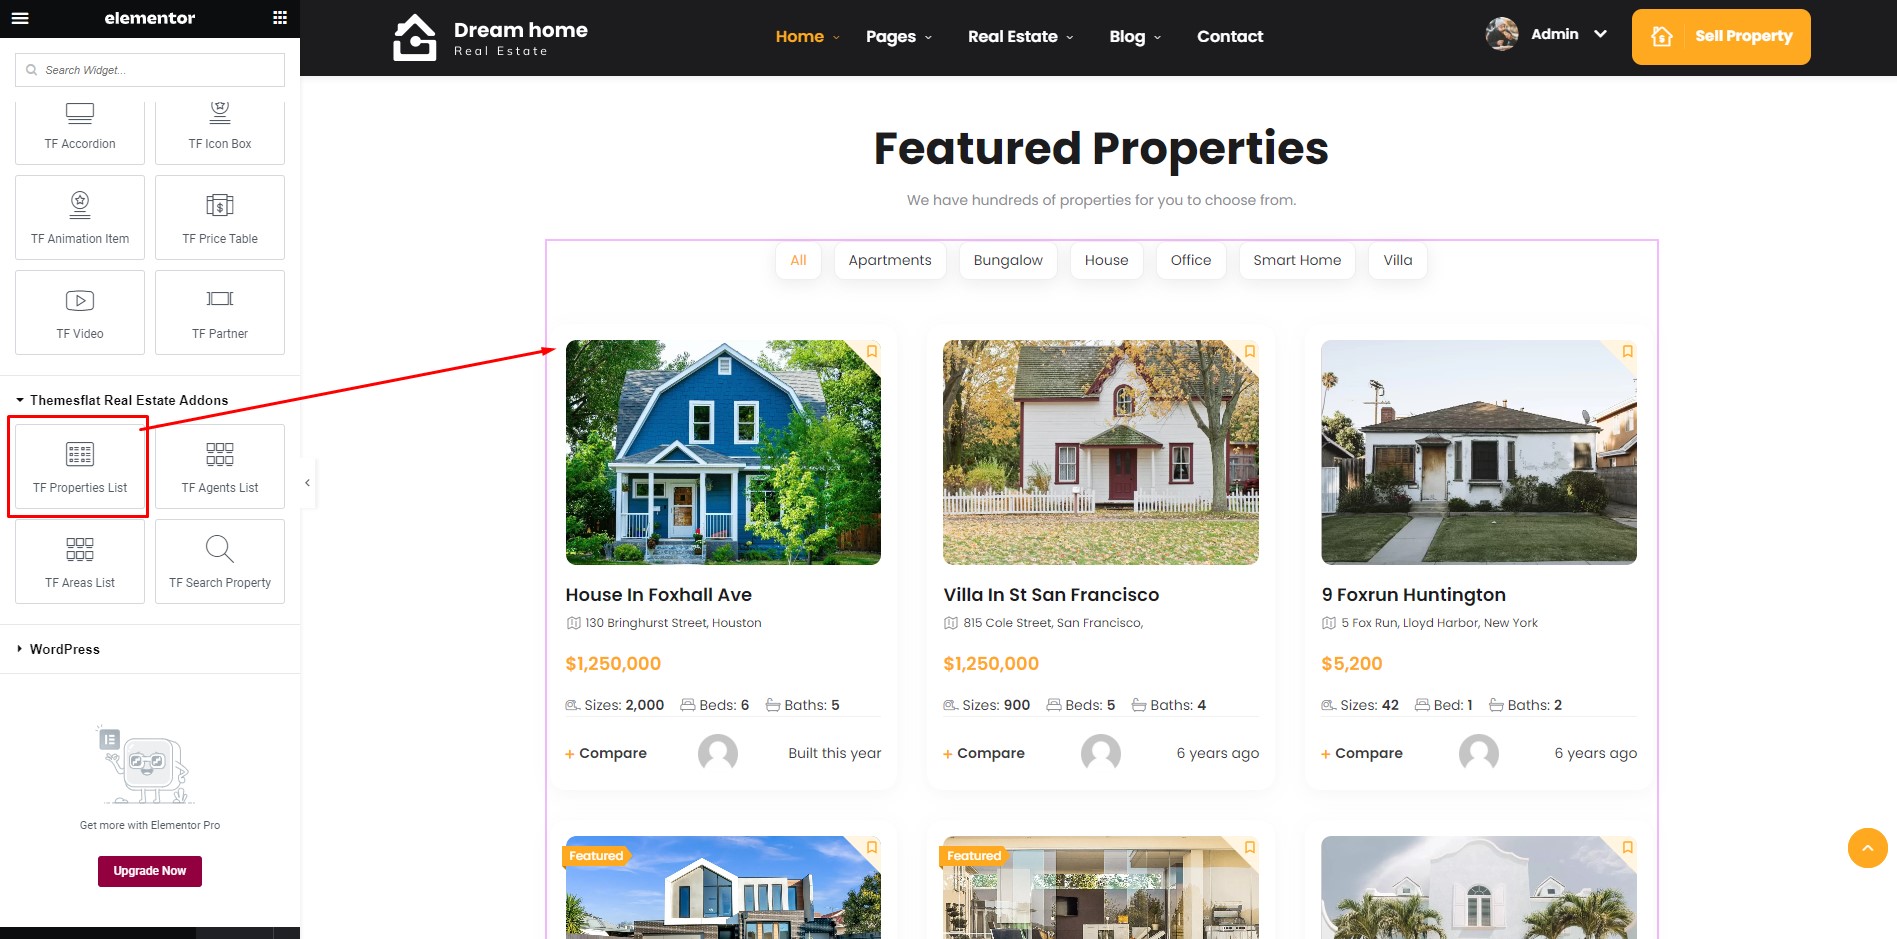
Task: Select the TF Price Table widget
Action: pos(220,217)
